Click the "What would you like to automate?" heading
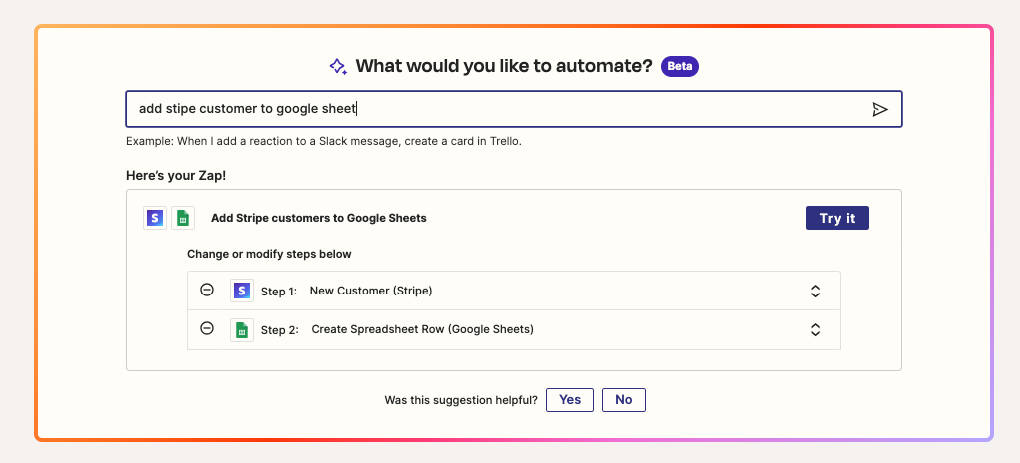 pyautogui.click(x=504, y=67)
